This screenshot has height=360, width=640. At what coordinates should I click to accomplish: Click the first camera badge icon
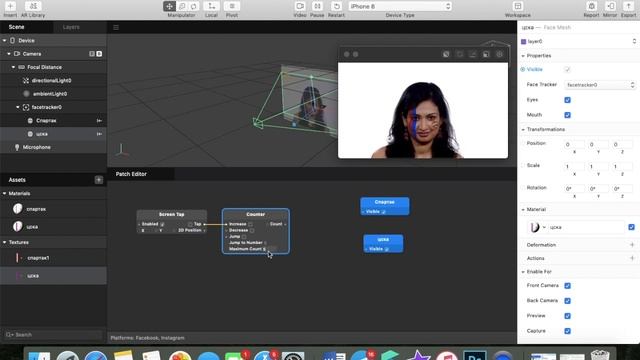pyautogui.click(x=92, y=54)
